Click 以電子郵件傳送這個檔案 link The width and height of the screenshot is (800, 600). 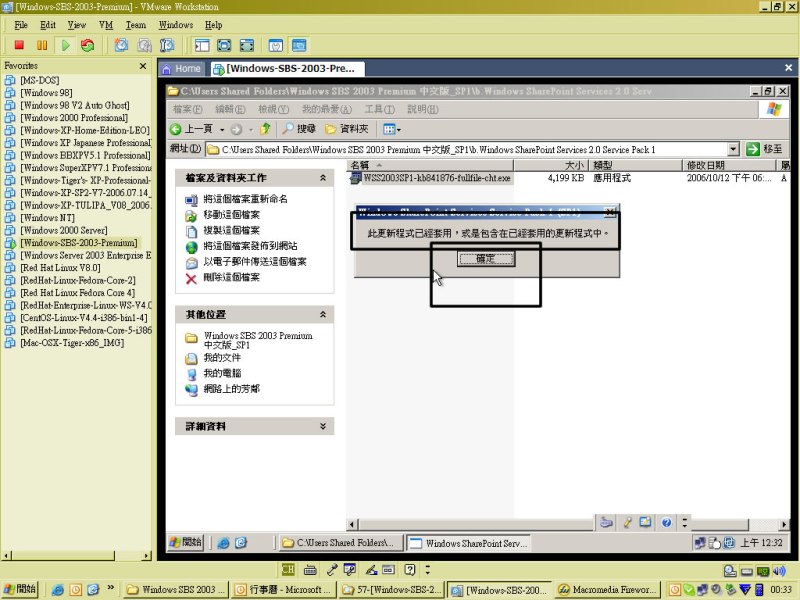click(x=255, y=262)
